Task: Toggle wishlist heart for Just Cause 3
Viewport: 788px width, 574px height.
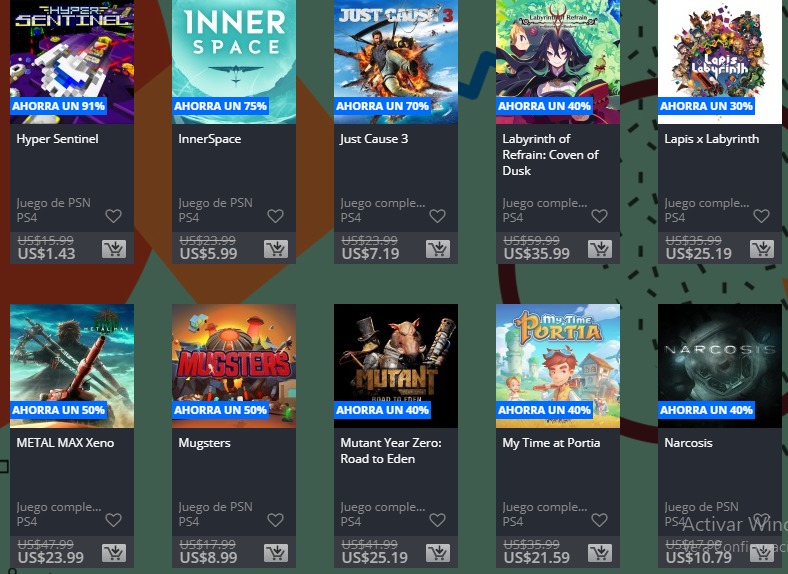Action: [x=437, y=216]
